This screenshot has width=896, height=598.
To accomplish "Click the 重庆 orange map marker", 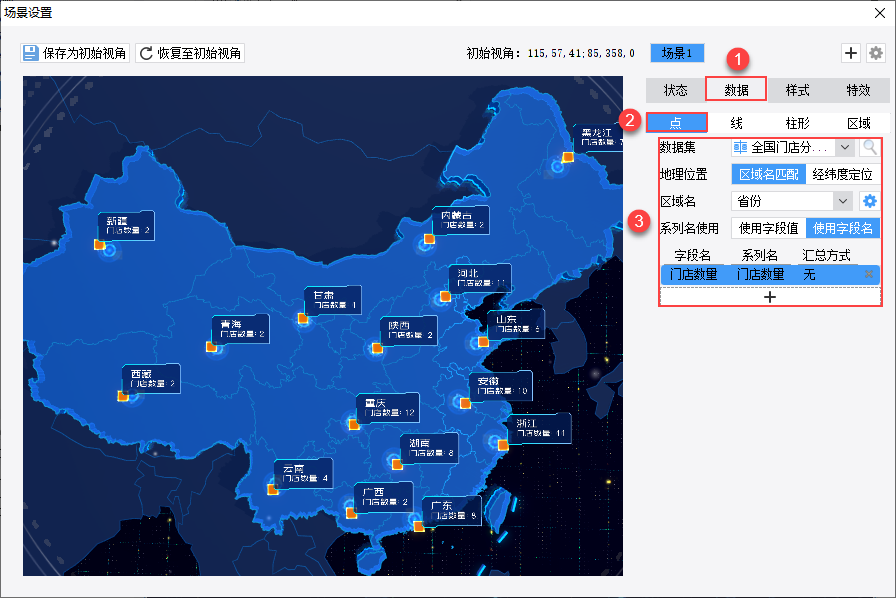I will pyautogui.click(x=354, y=425).
